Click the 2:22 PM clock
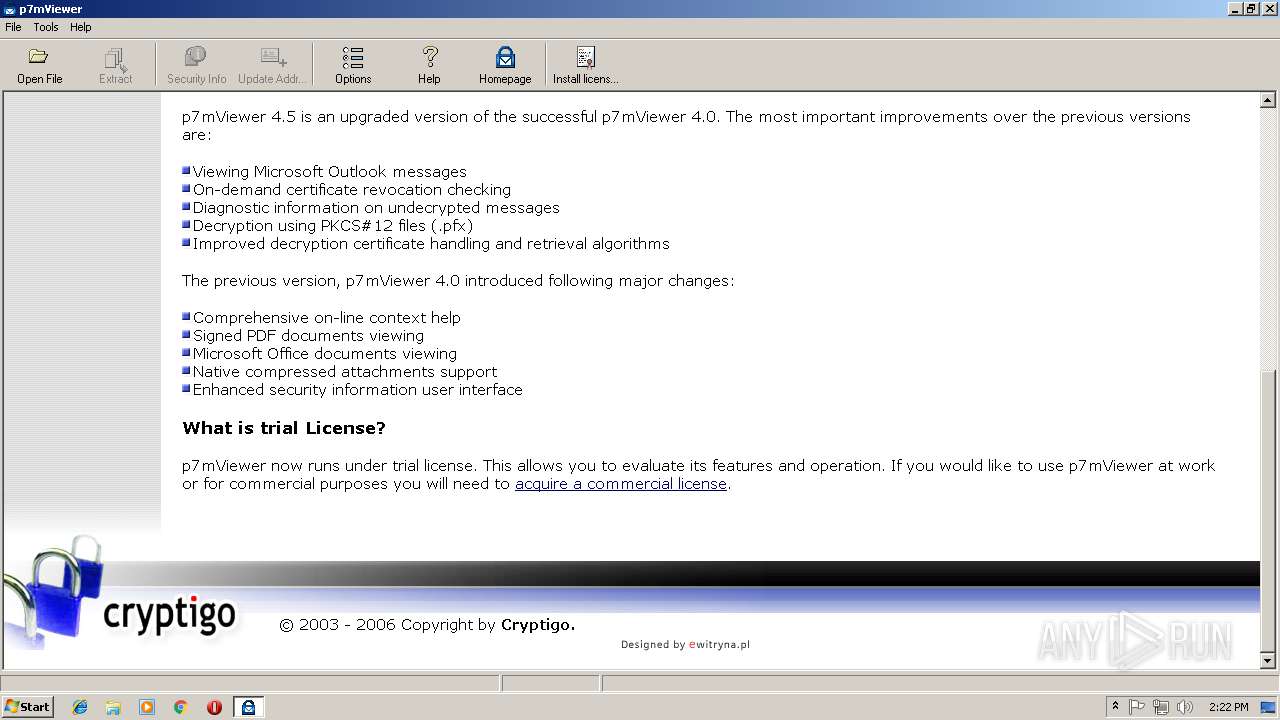Screen dimensions: 1280x720 (x=1228, y=707)
